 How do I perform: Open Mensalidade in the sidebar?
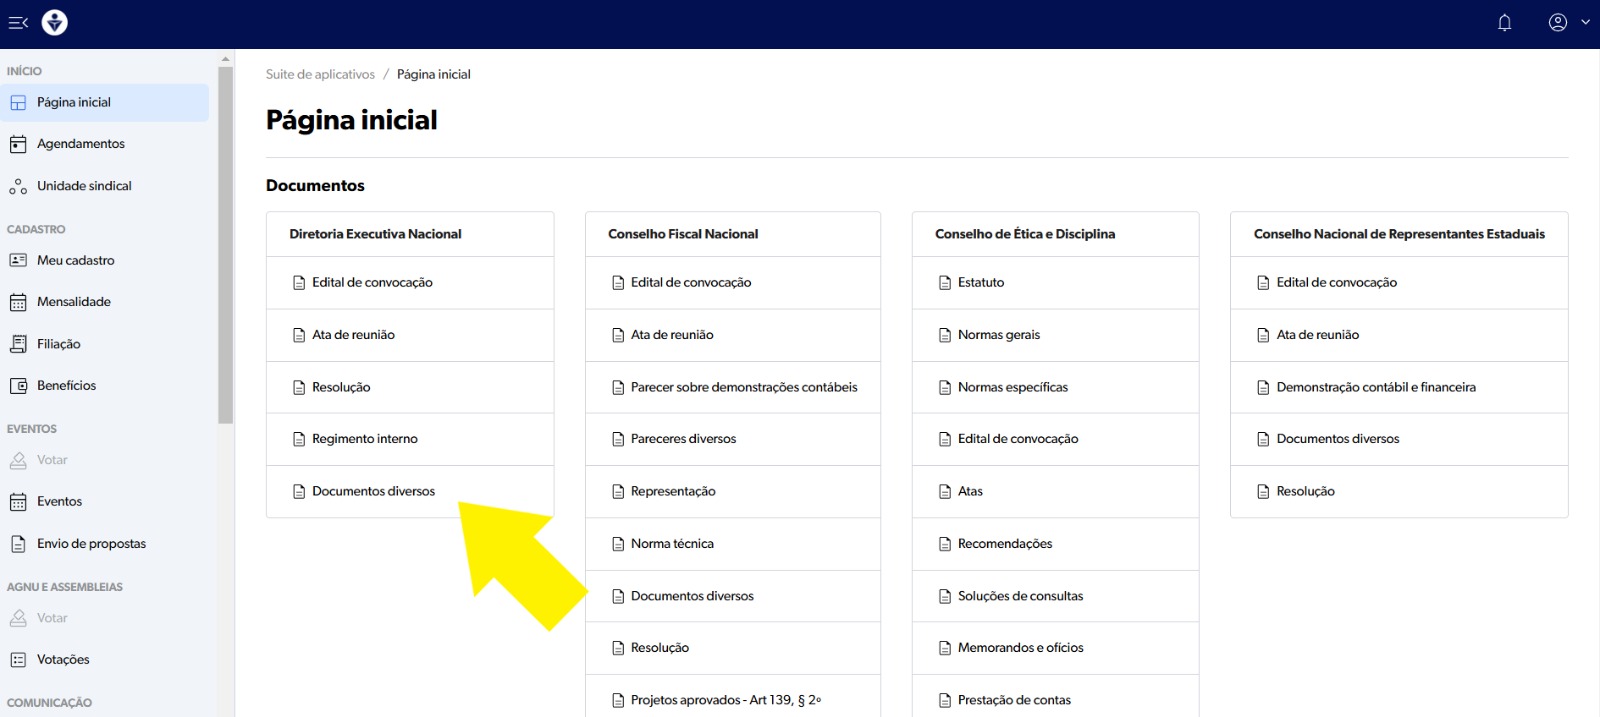[74, 302]
